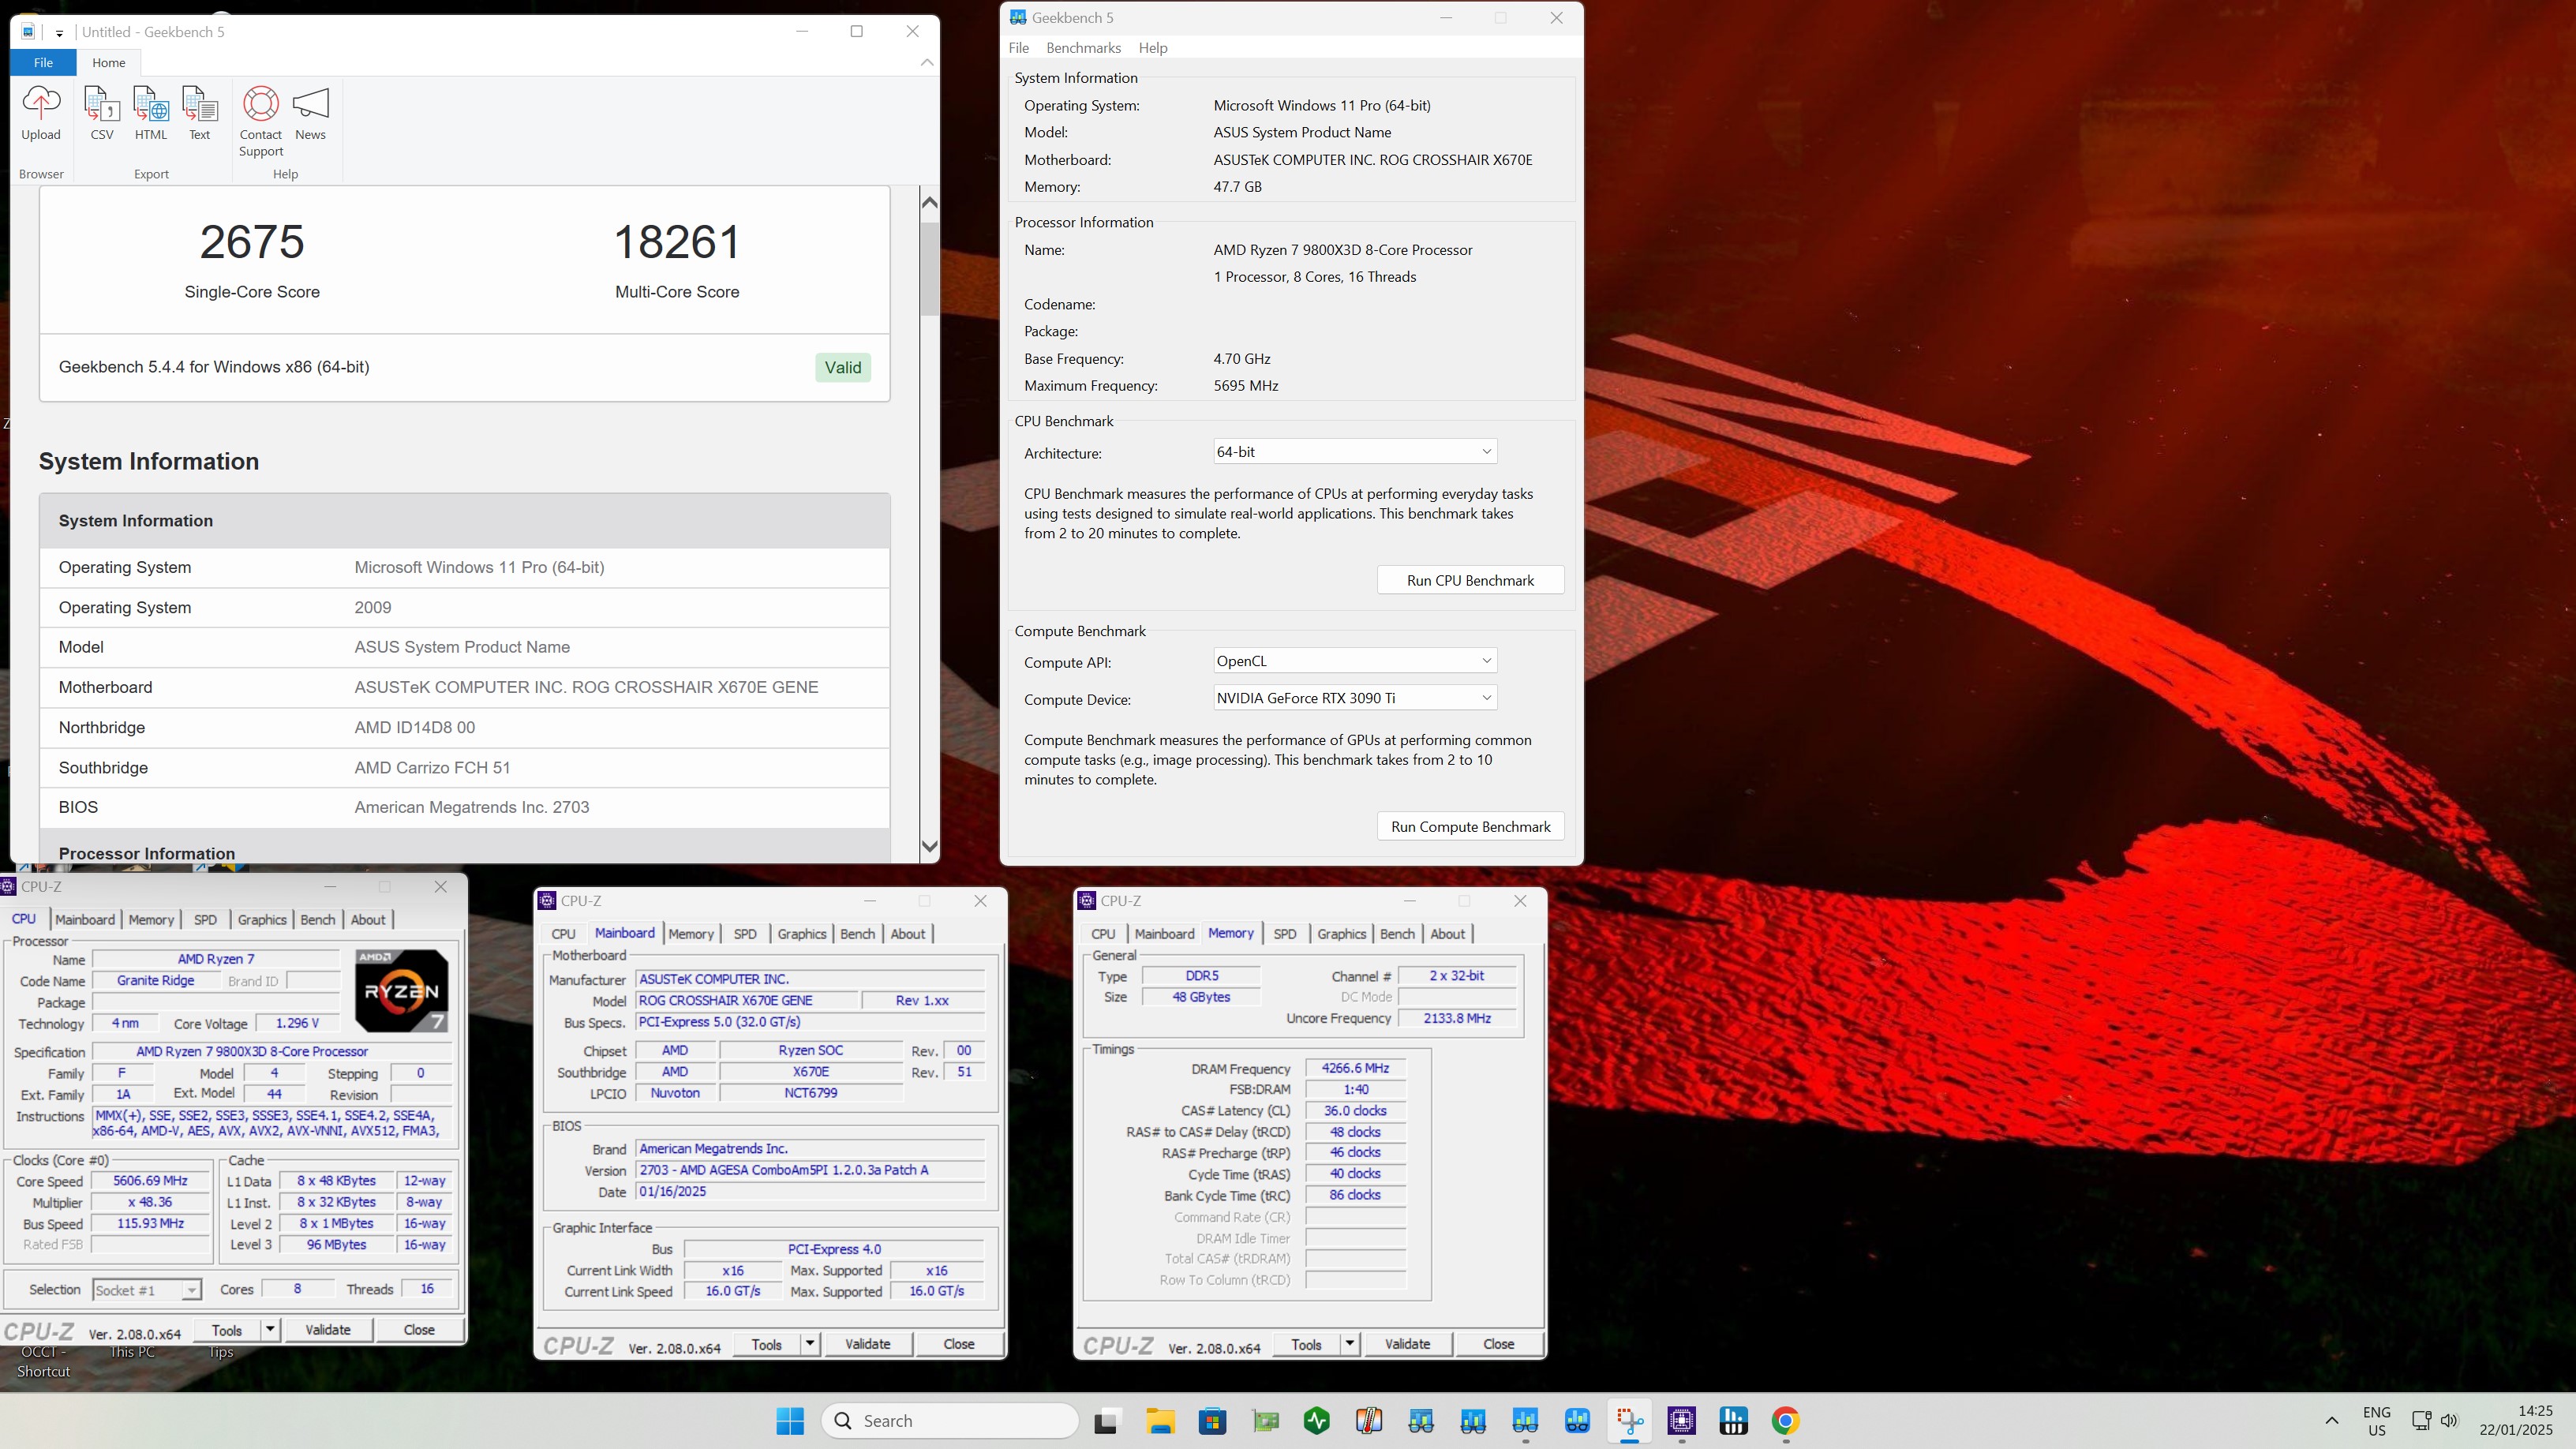Click CPU-Z title icon in right CPU-Z window
Viewport: 2576px width, 1449px height.
click(x=1087, y=901)
